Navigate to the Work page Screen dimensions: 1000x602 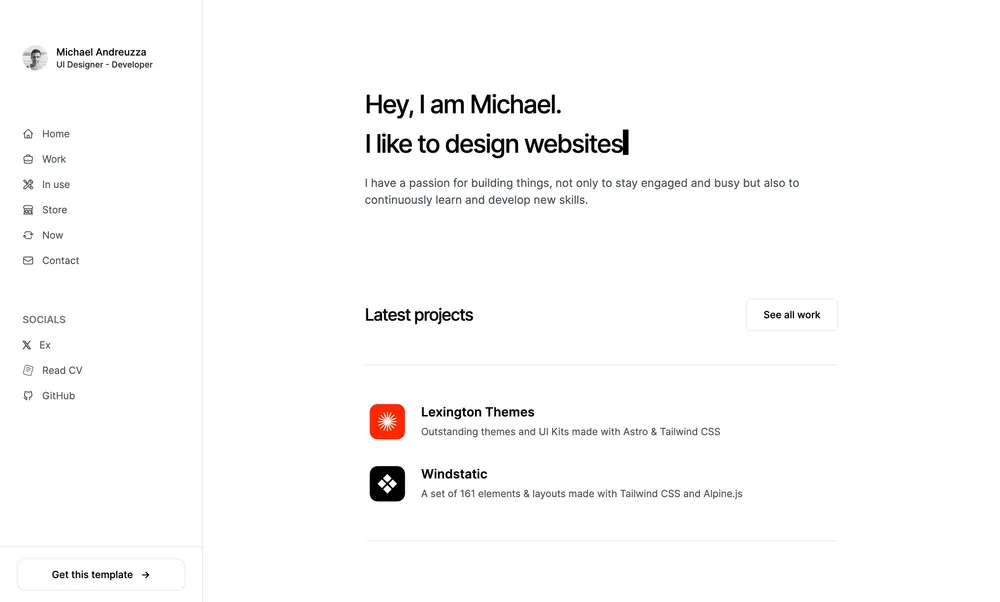tap(52, 159)
